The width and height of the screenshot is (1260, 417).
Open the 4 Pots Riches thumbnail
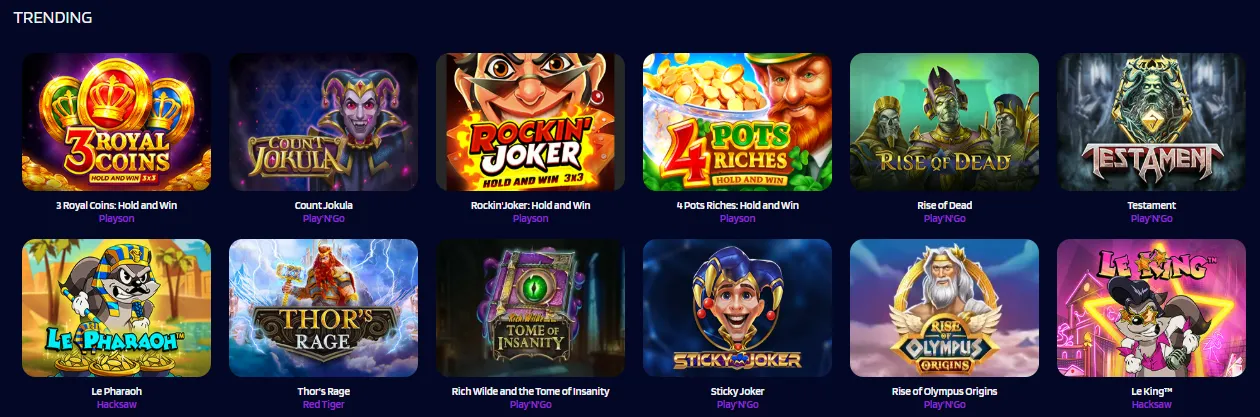point(737,122)
